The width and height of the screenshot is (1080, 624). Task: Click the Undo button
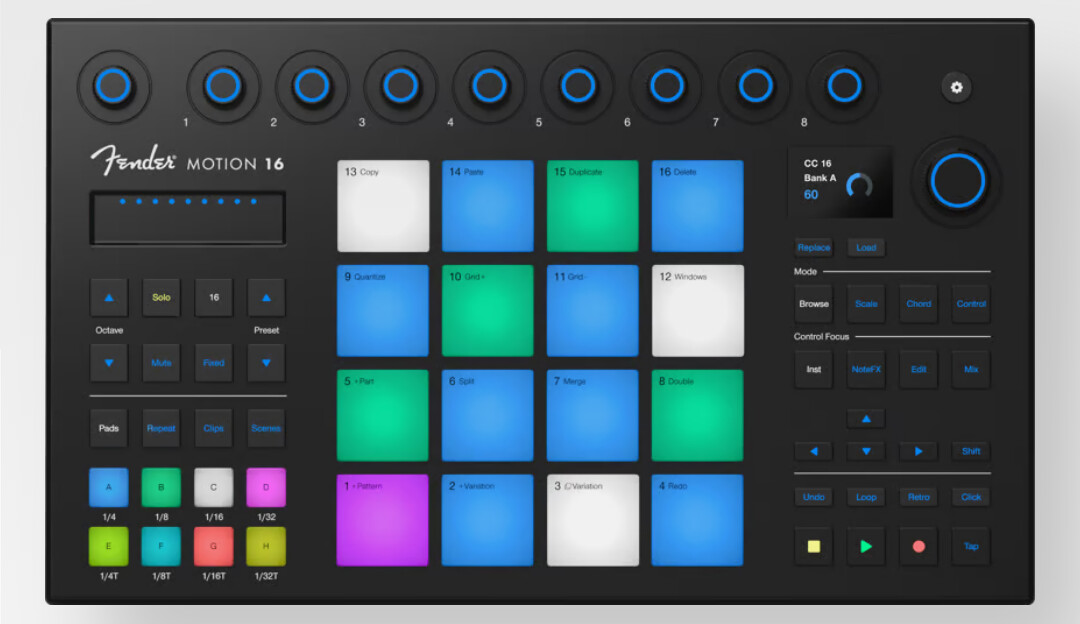tap(814, 497)
